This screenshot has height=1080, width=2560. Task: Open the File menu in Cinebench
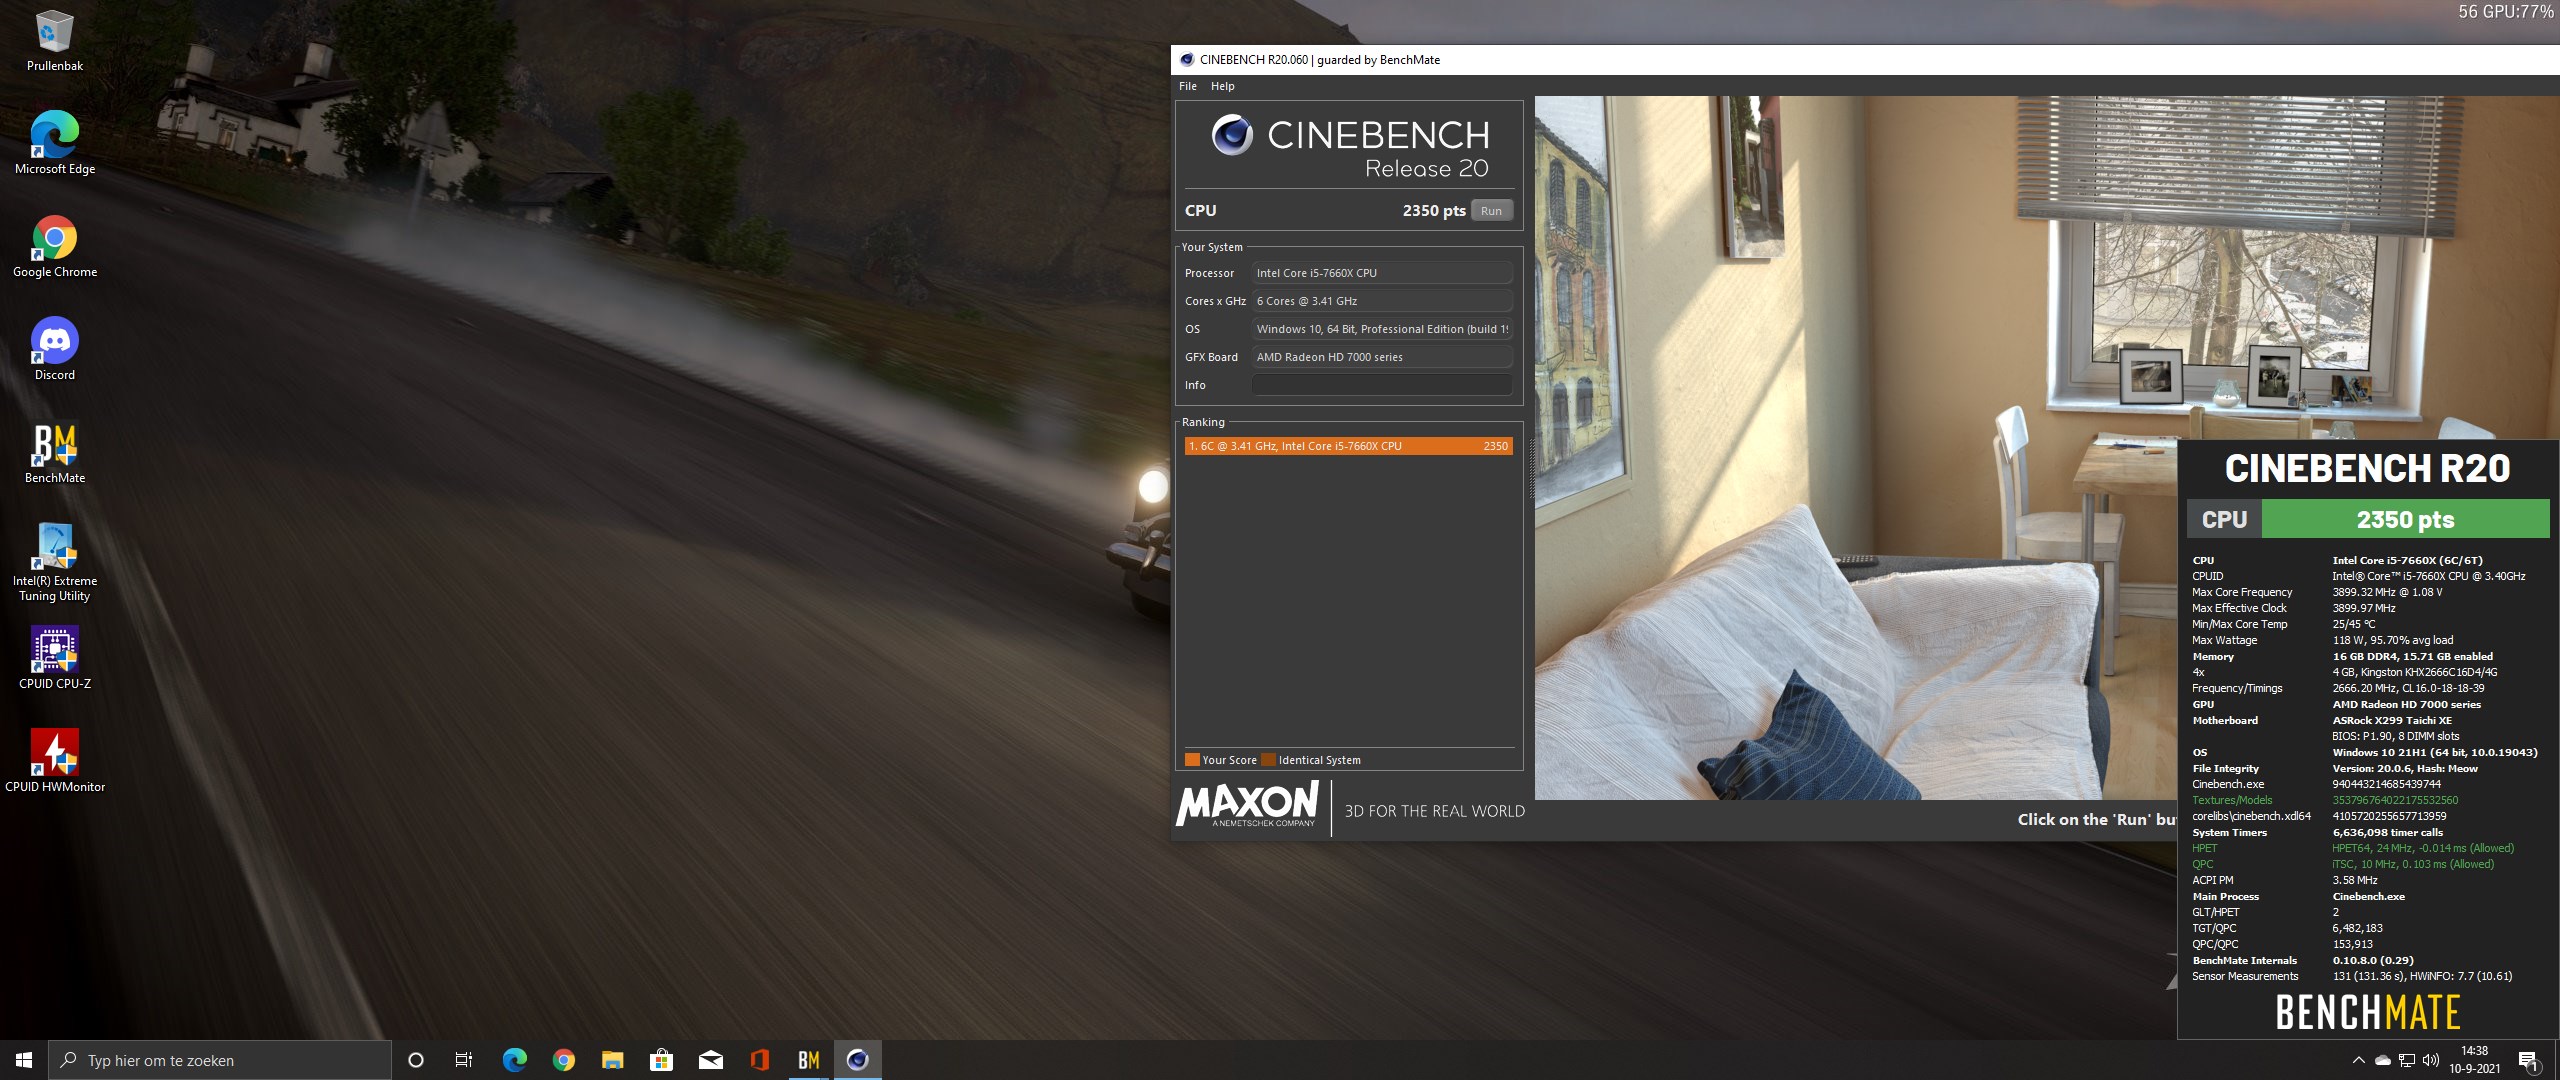1188,86
